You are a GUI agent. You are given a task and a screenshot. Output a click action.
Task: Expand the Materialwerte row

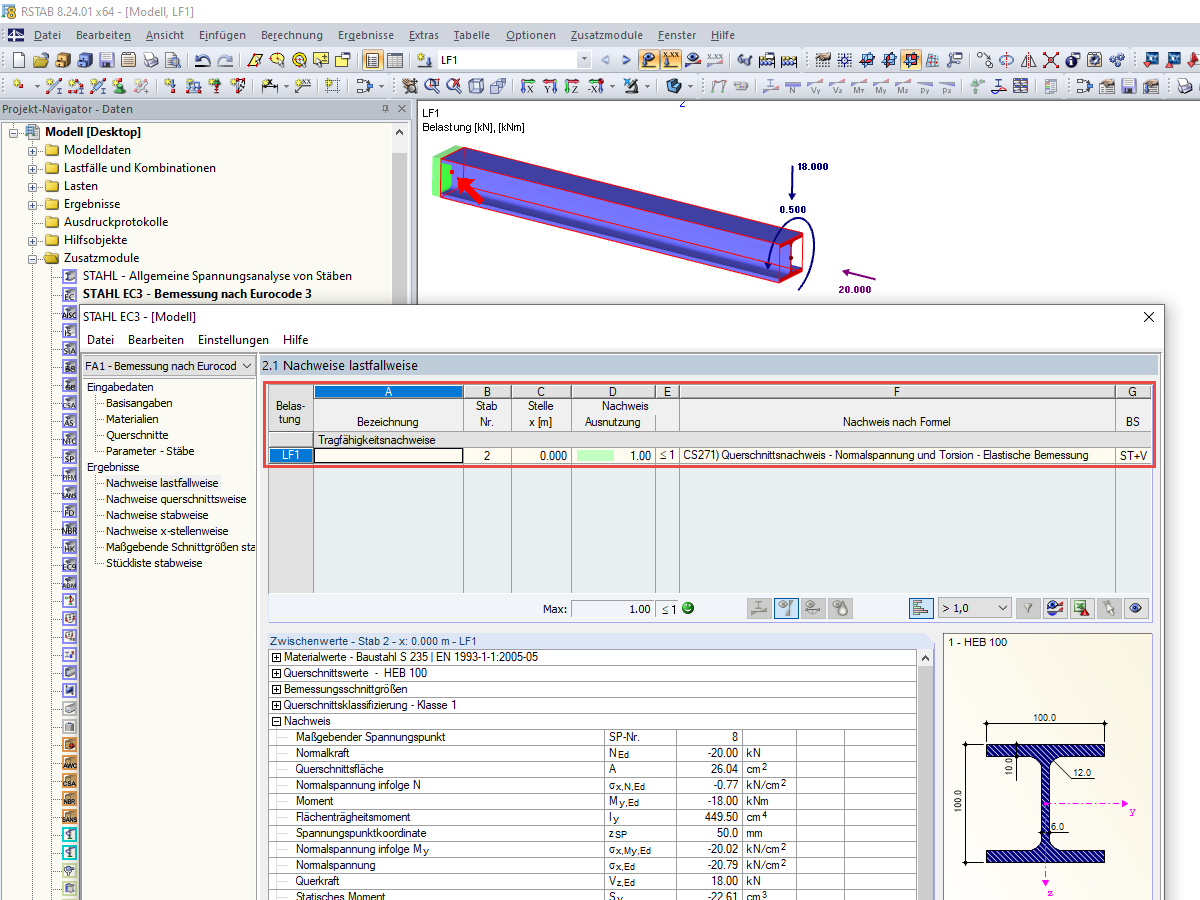tap(276, 657)
